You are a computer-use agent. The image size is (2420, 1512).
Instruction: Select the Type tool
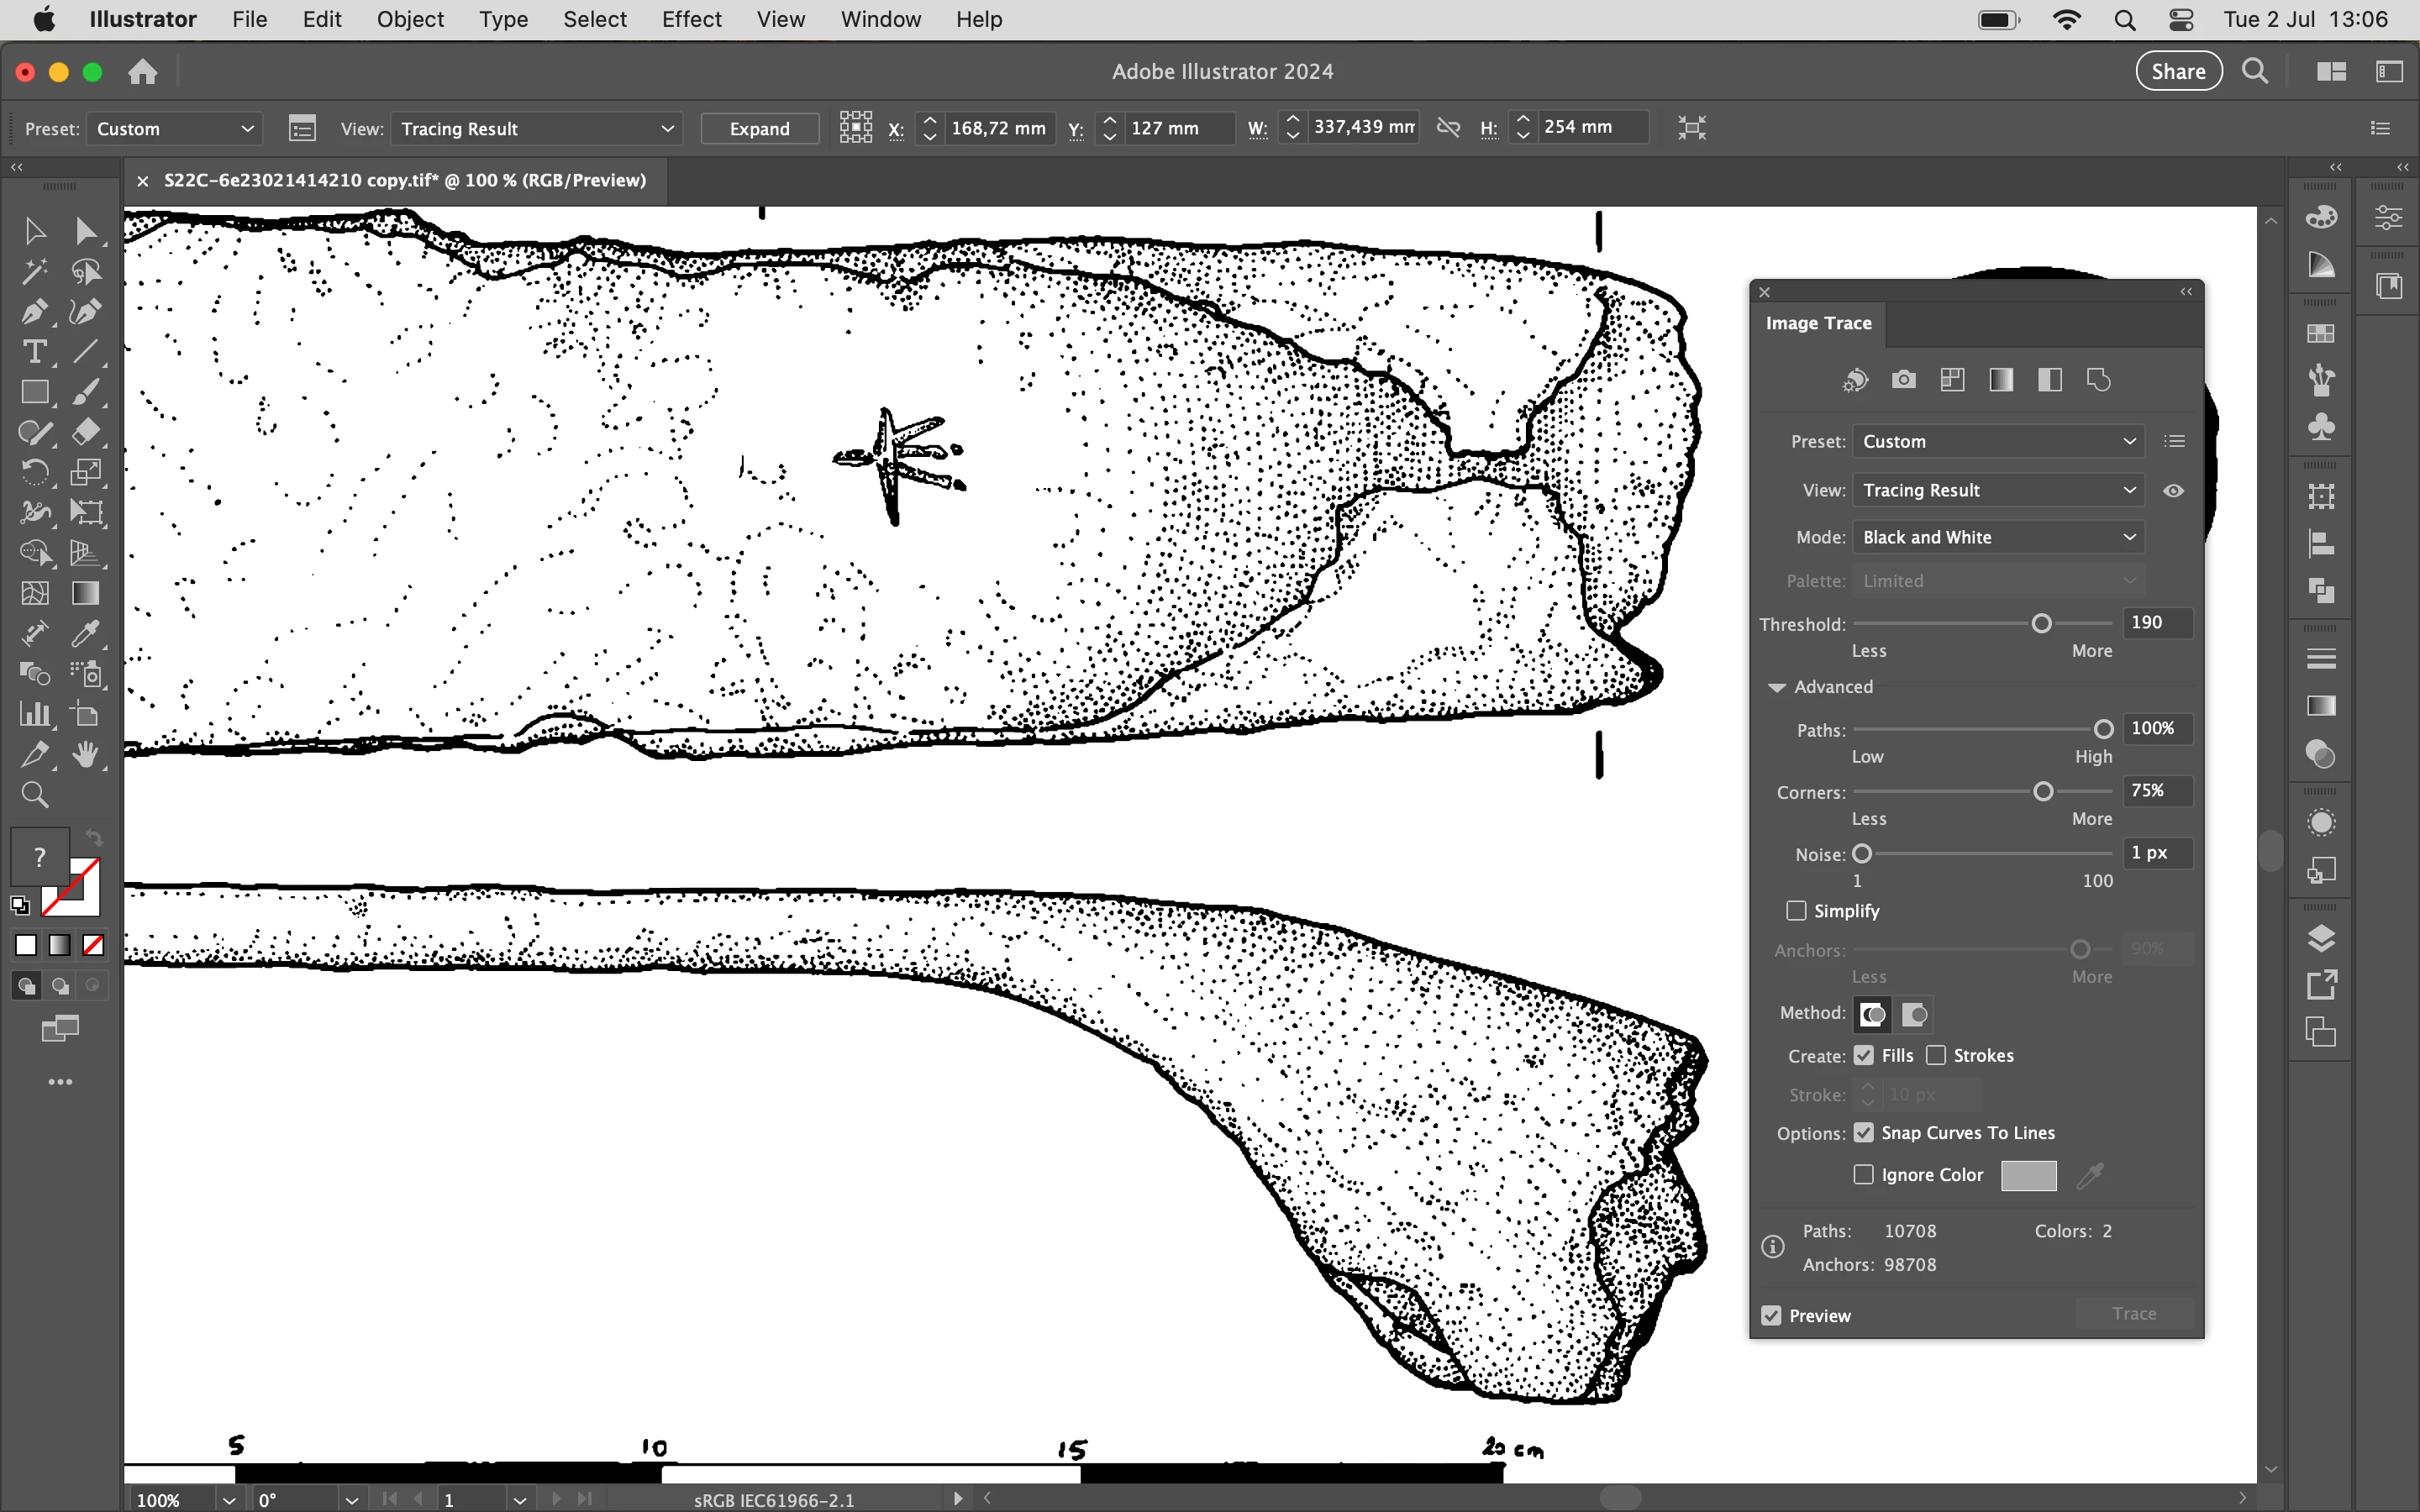[x=34, y=352]
